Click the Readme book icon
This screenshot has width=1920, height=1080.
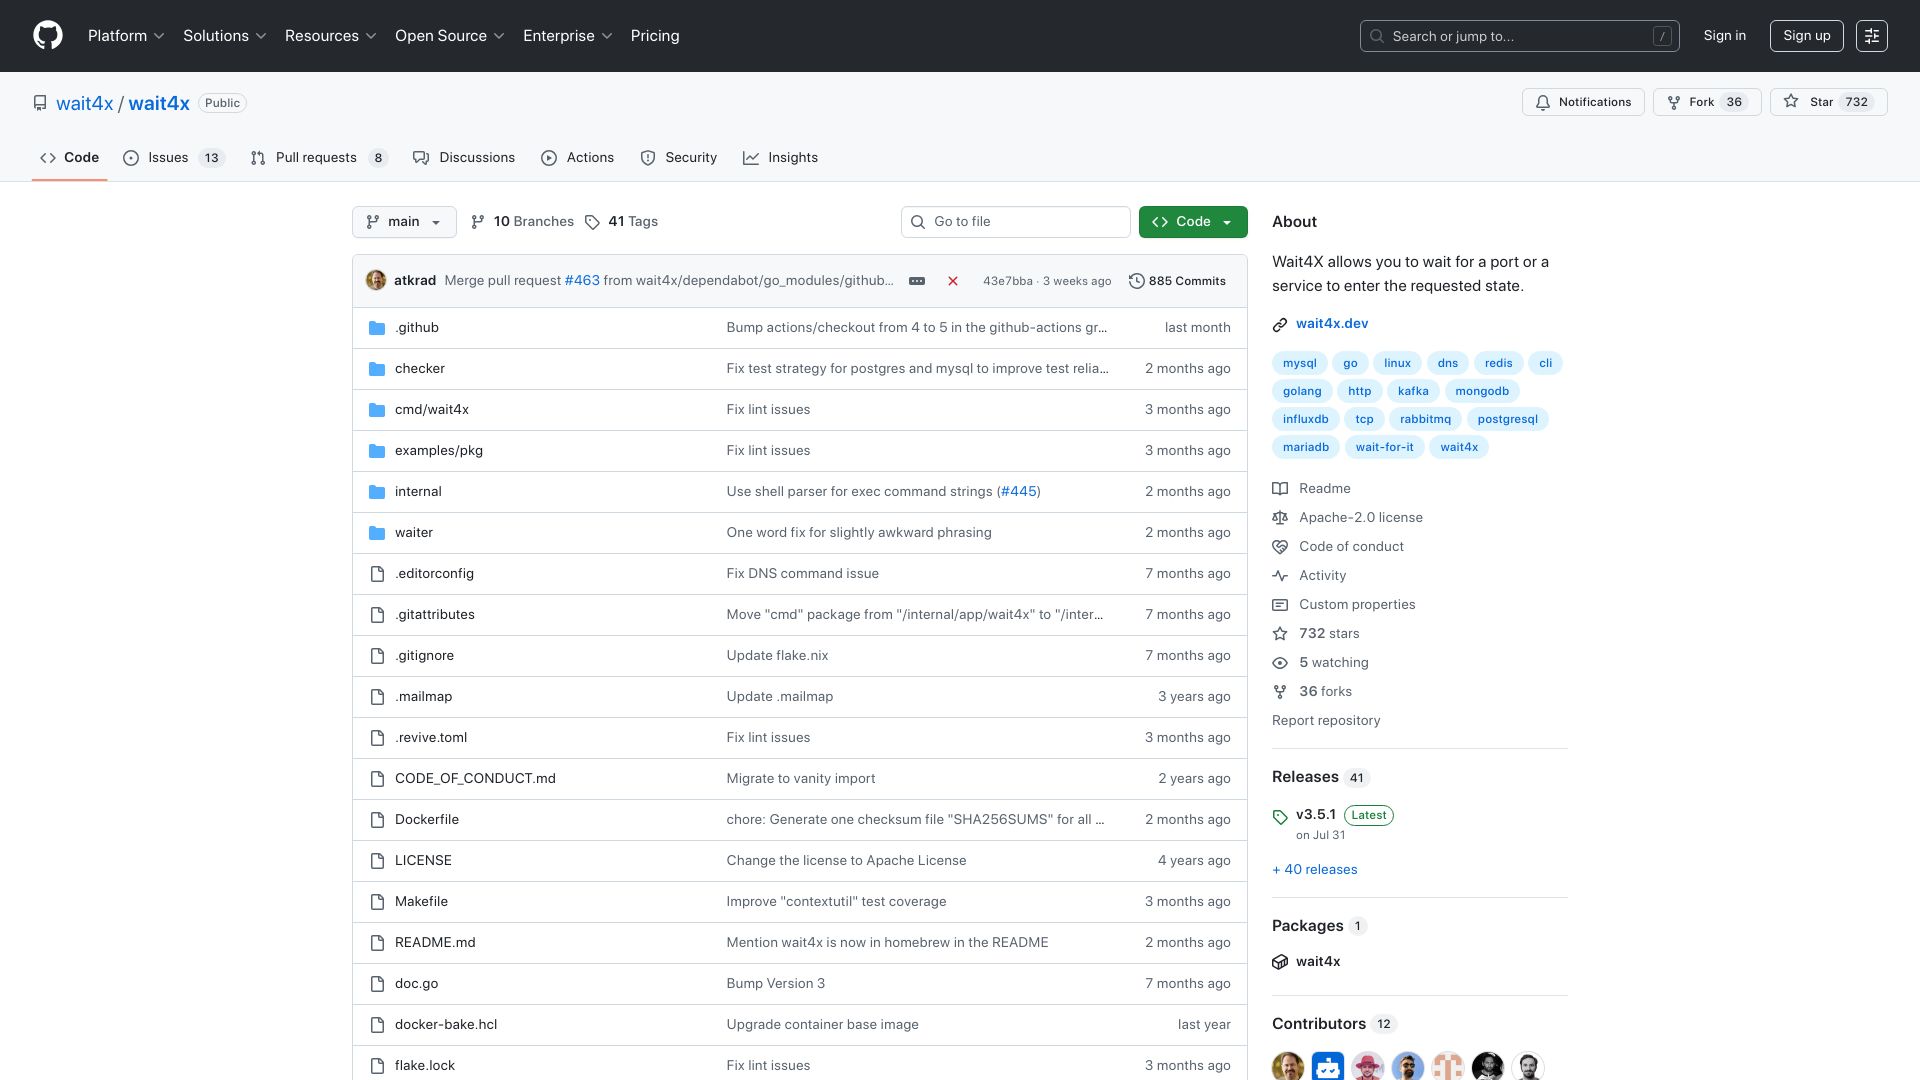click(x=1280, y=489)
